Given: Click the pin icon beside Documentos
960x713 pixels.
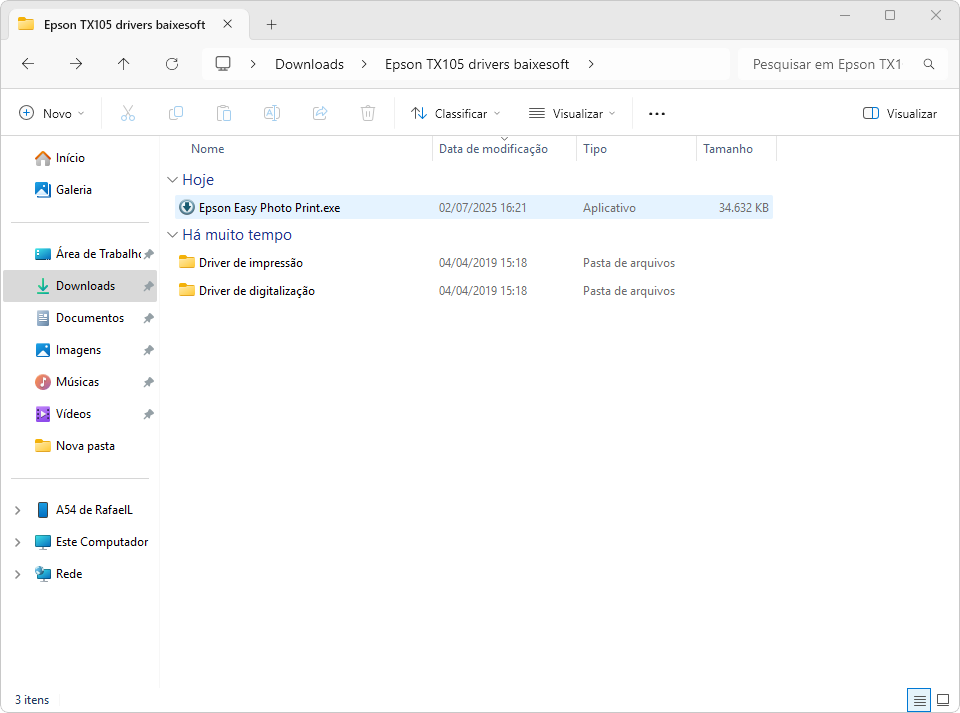Looking at the screenshot, I should pos(148,318).
